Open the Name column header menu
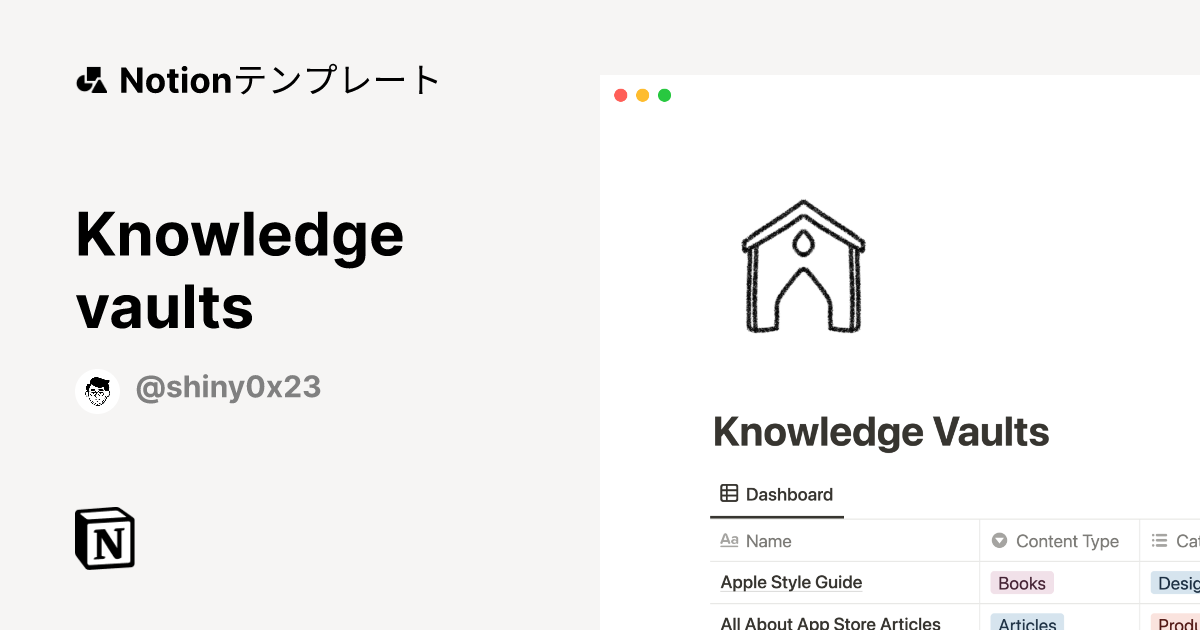Screen dimensions: 1200x630 (768, 540)
